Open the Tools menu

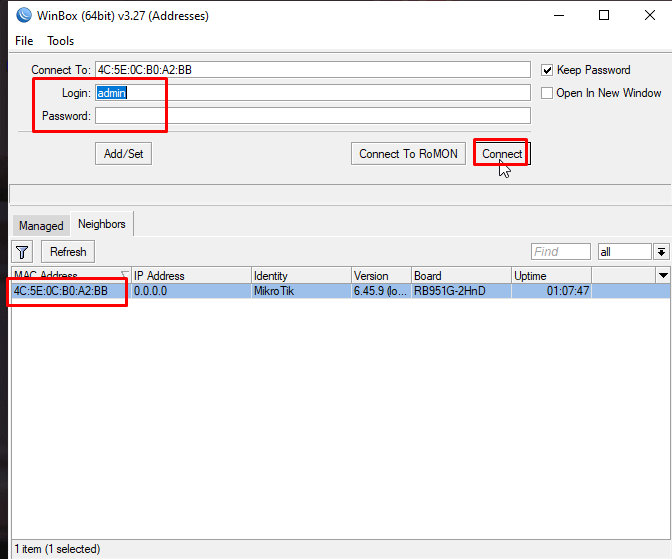coord(61,41)
